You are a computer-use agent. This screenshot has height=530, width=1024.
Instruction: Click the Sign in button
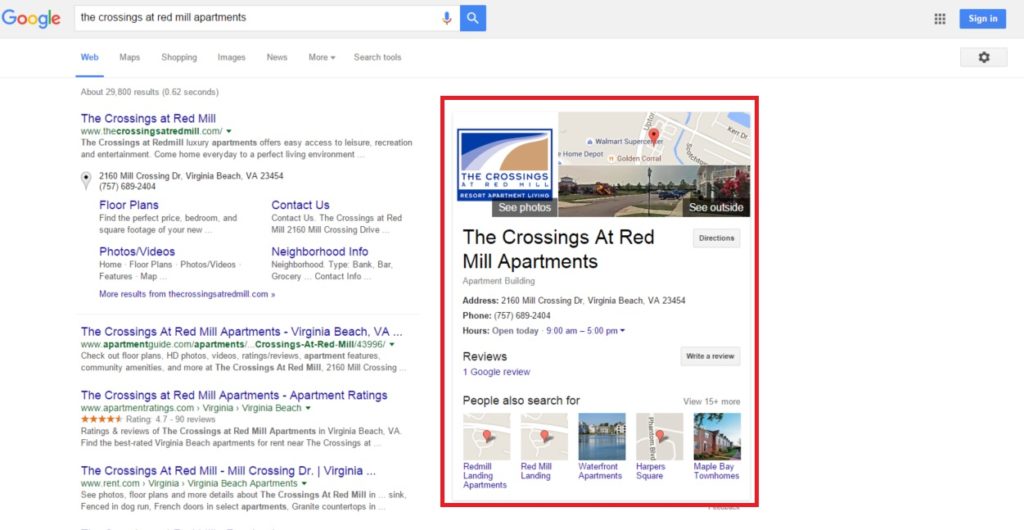point(982,19)
